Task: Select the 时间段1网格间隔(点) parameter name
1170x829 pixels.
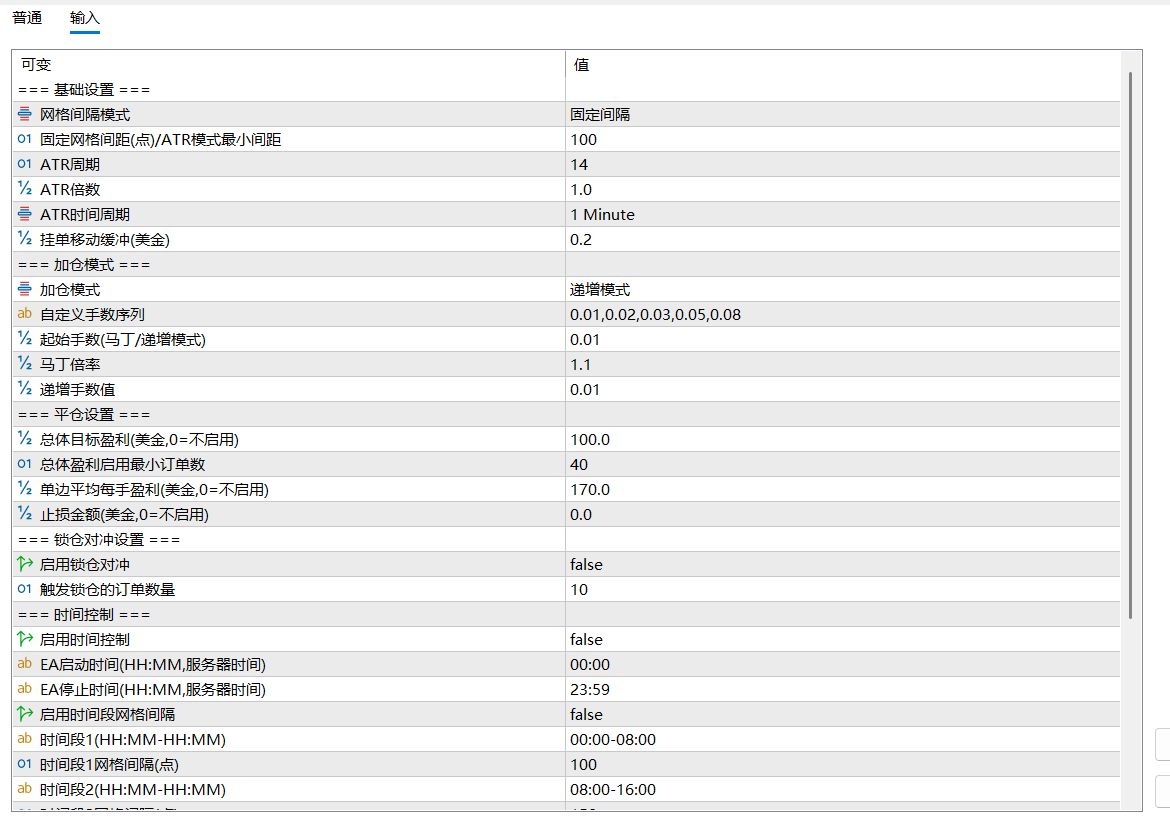Action: pos(109,764)
